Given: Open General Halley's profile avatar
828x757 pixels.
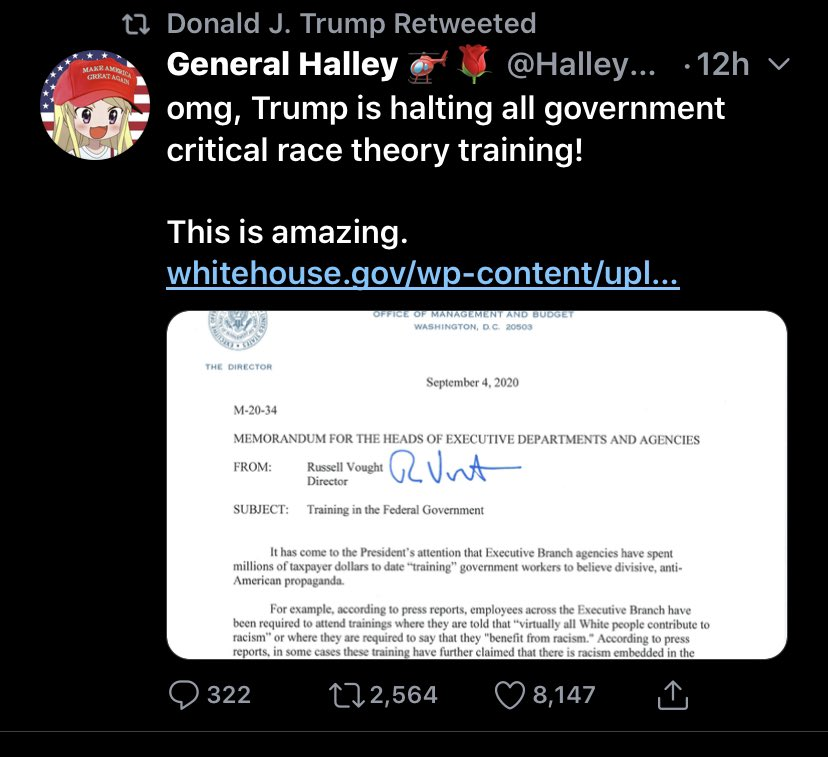Looking at the screenshot, I should coord(95,106).
